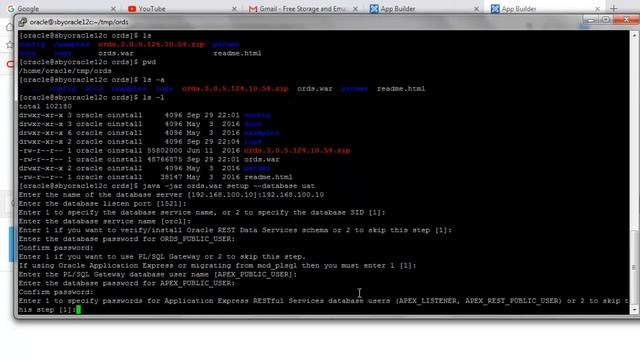Click 'ords.war' in the ls -l listing
Screen dimensions: 640x360
pos(262,159)
